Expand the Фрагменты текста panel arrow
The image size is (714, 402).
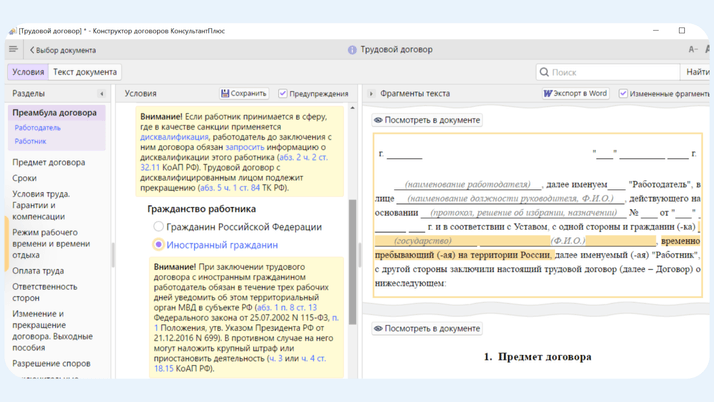coord(371,94)
